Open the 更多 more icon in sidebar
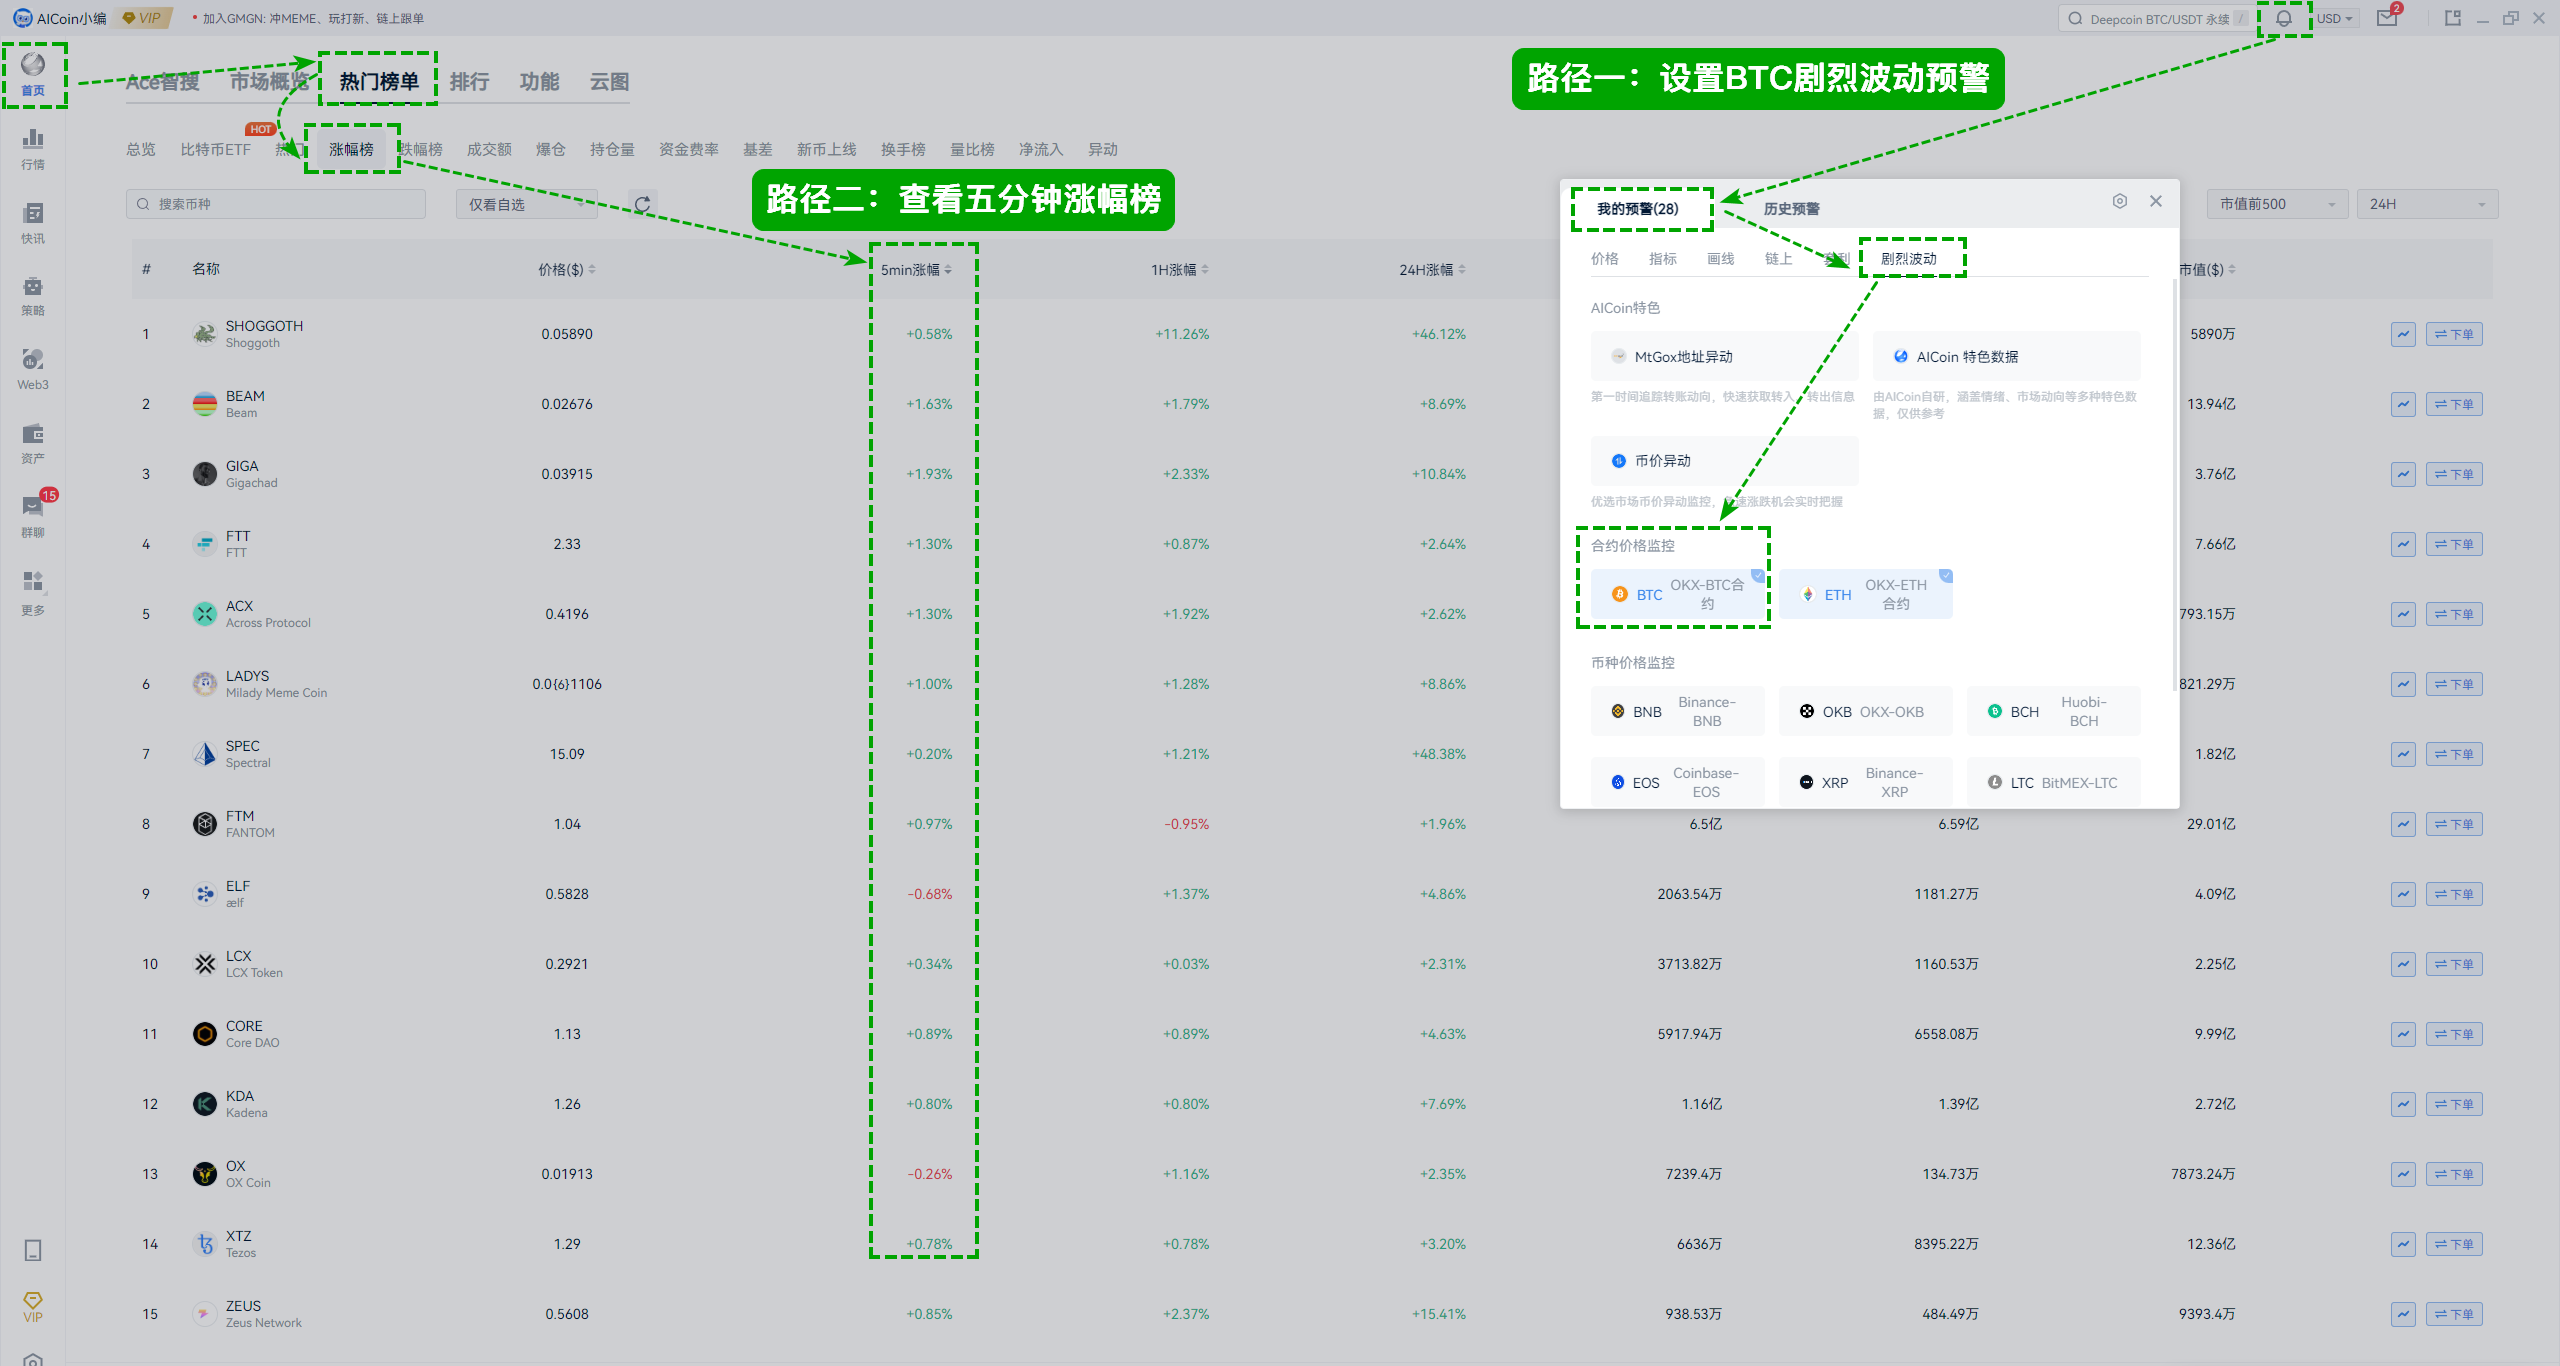Image resolution: width=2560 pixels, height=1366 pixels. click(33, 592)
